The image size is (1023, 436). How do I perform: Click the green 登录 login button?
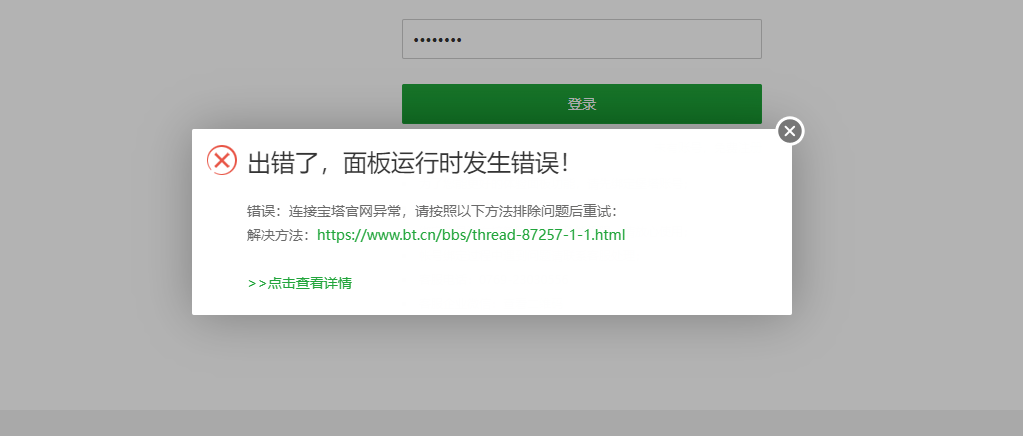[581, 104]
